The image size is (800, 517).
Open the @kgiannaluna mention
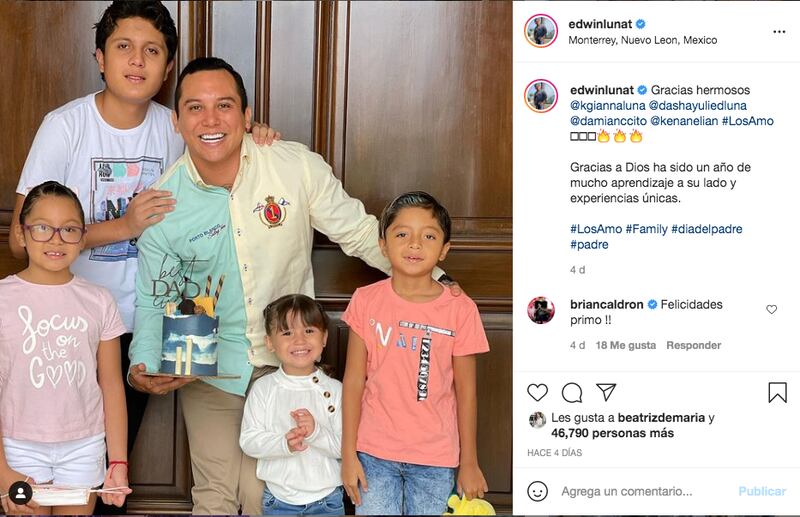(x=608, y=106)
